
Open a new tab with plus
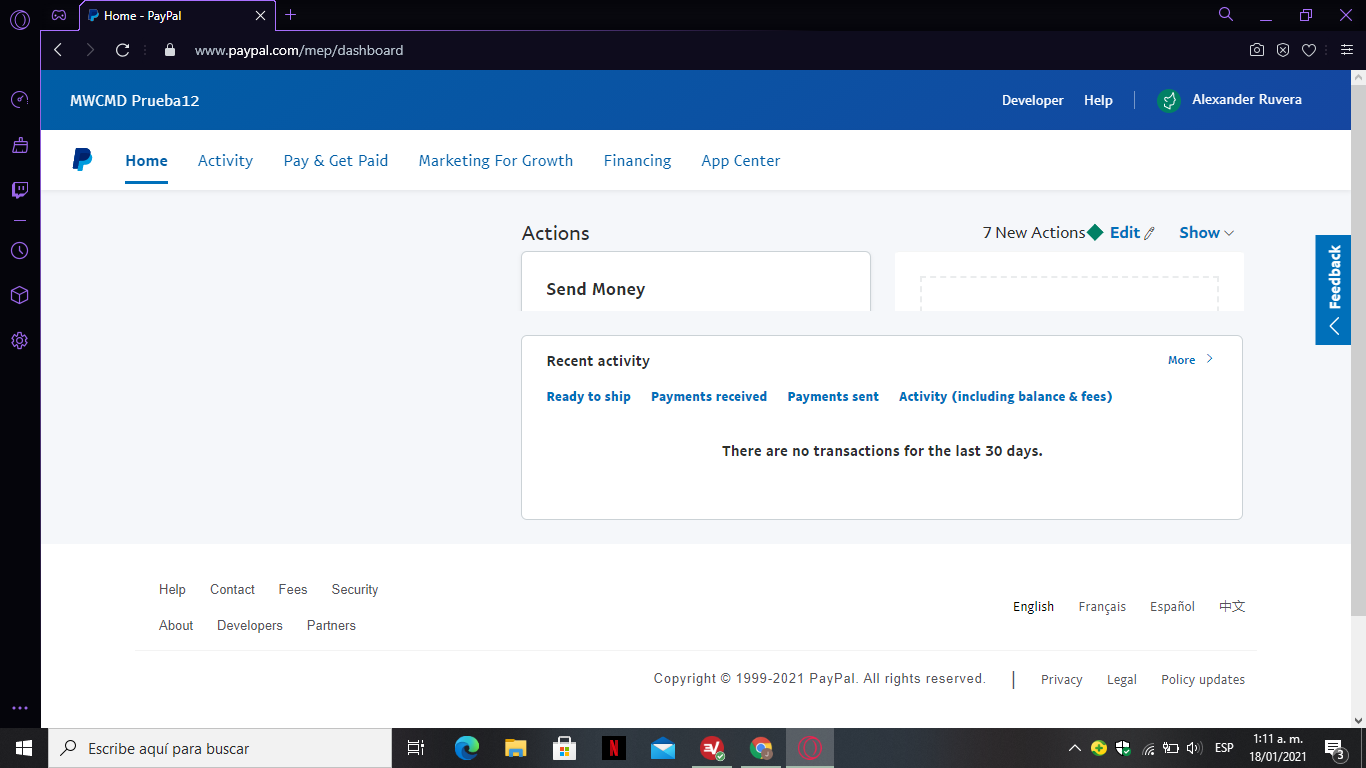291,15
